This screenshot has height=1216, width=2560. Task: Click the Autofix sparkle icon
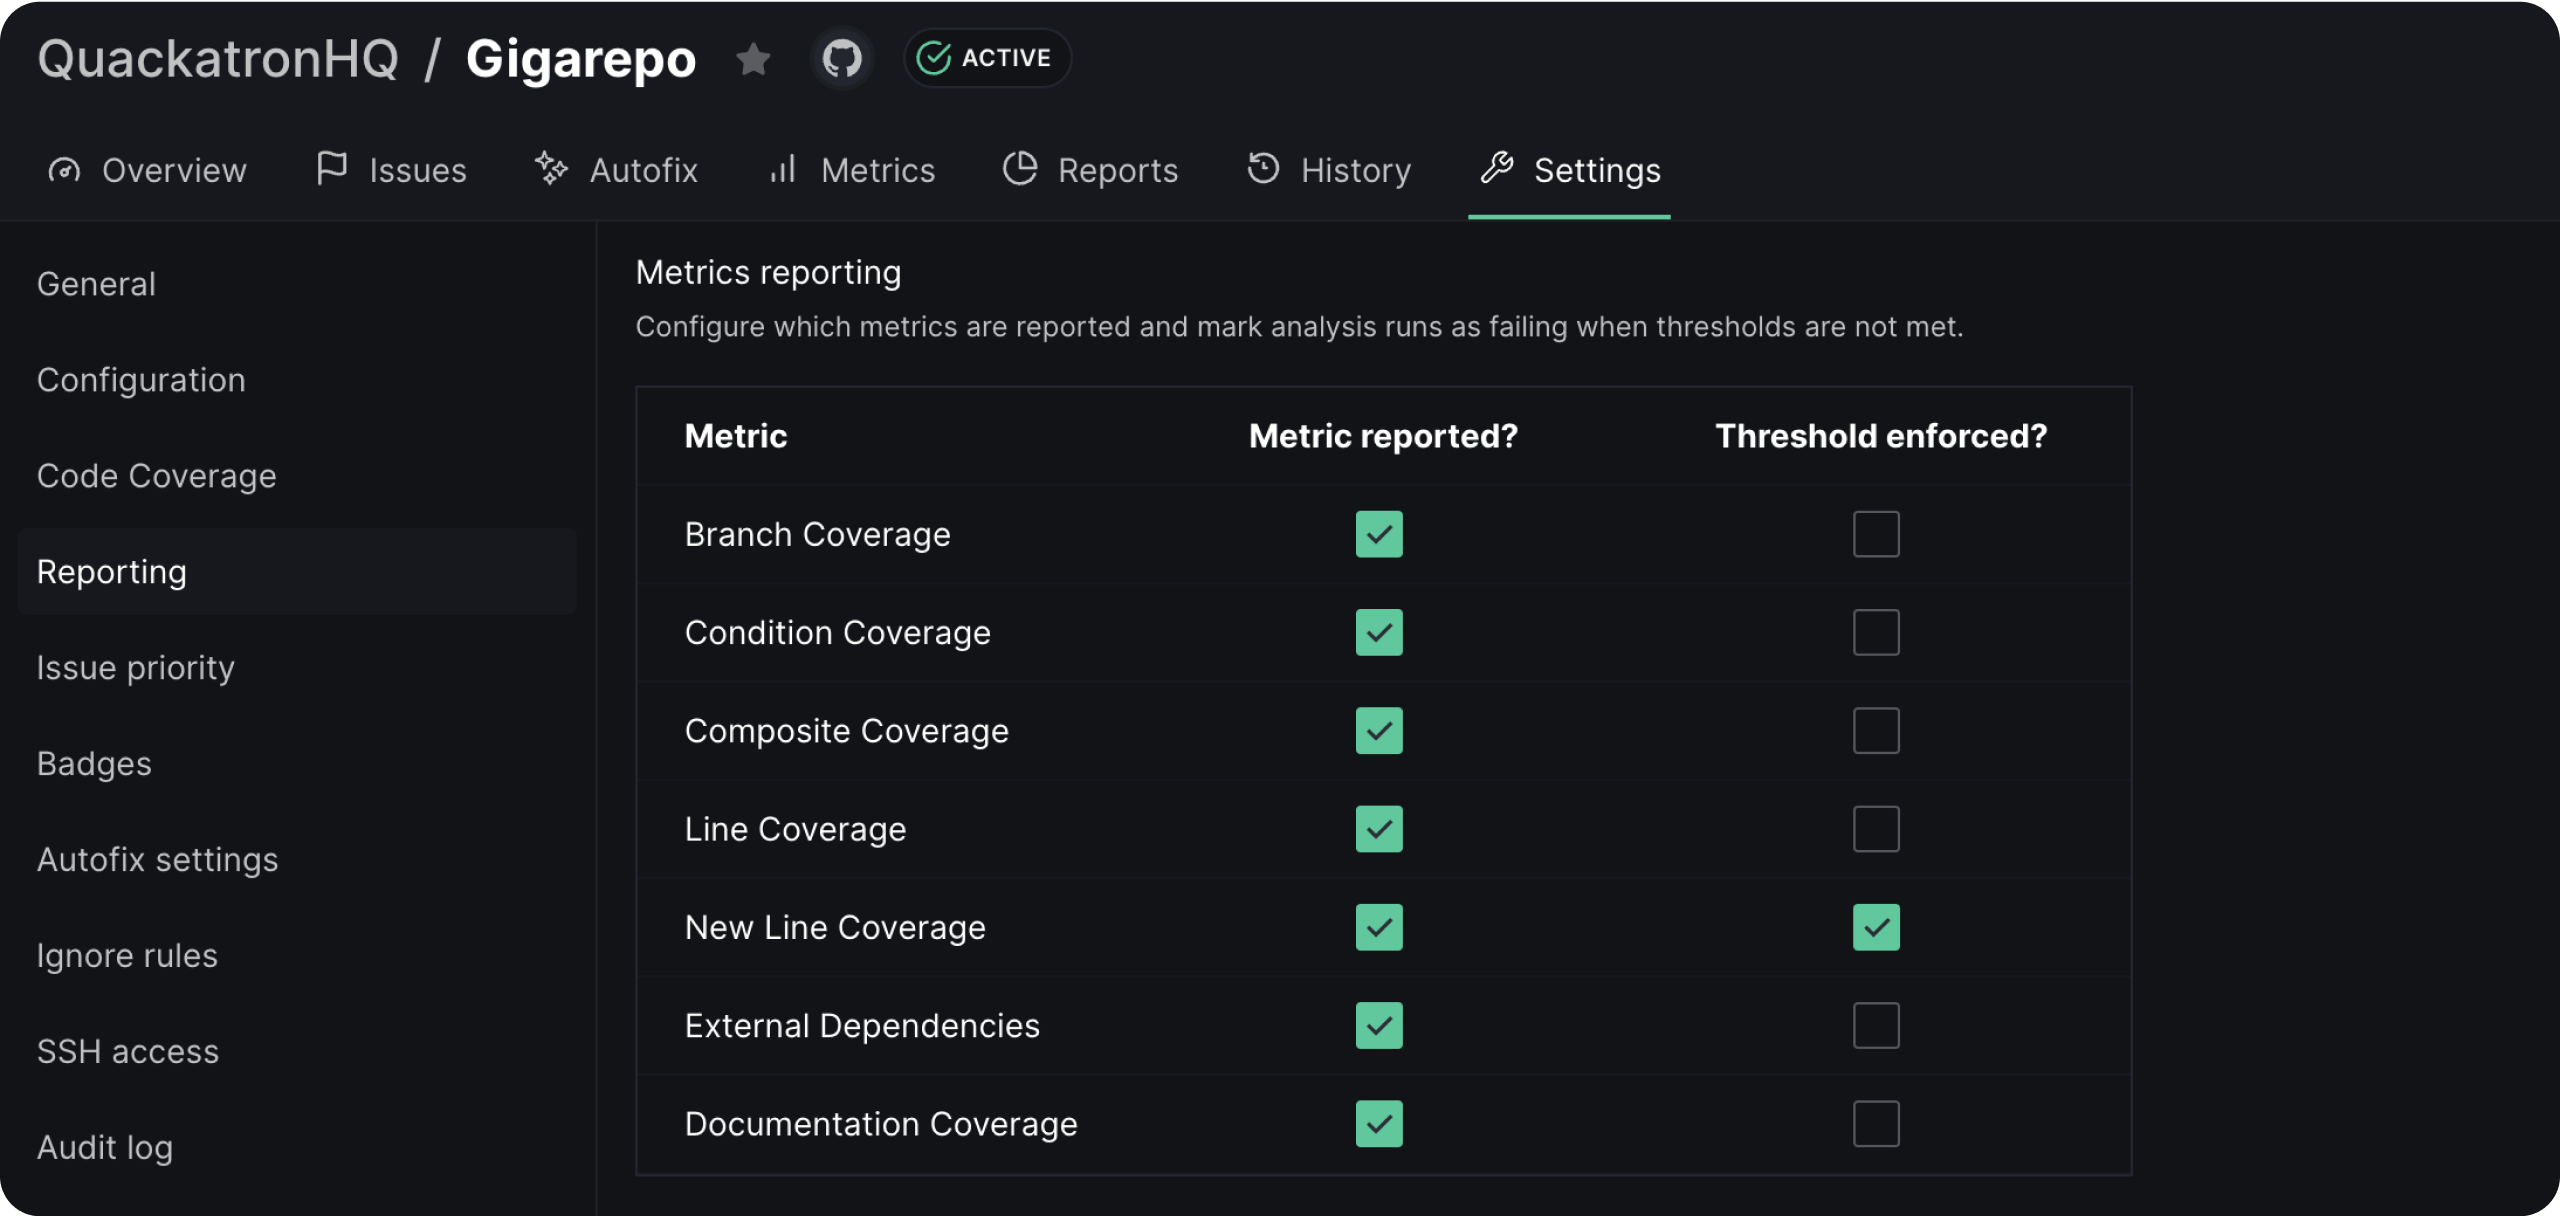coord(551,168)
